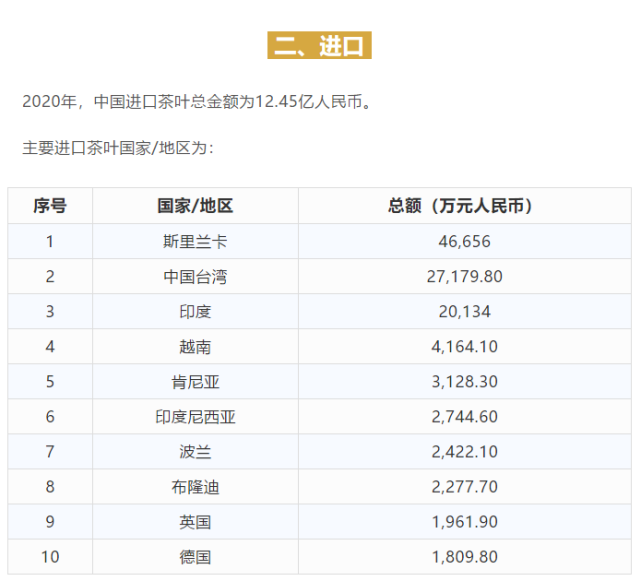
Task: Click the '国家/地区' column header
Action: click(195, 206)
